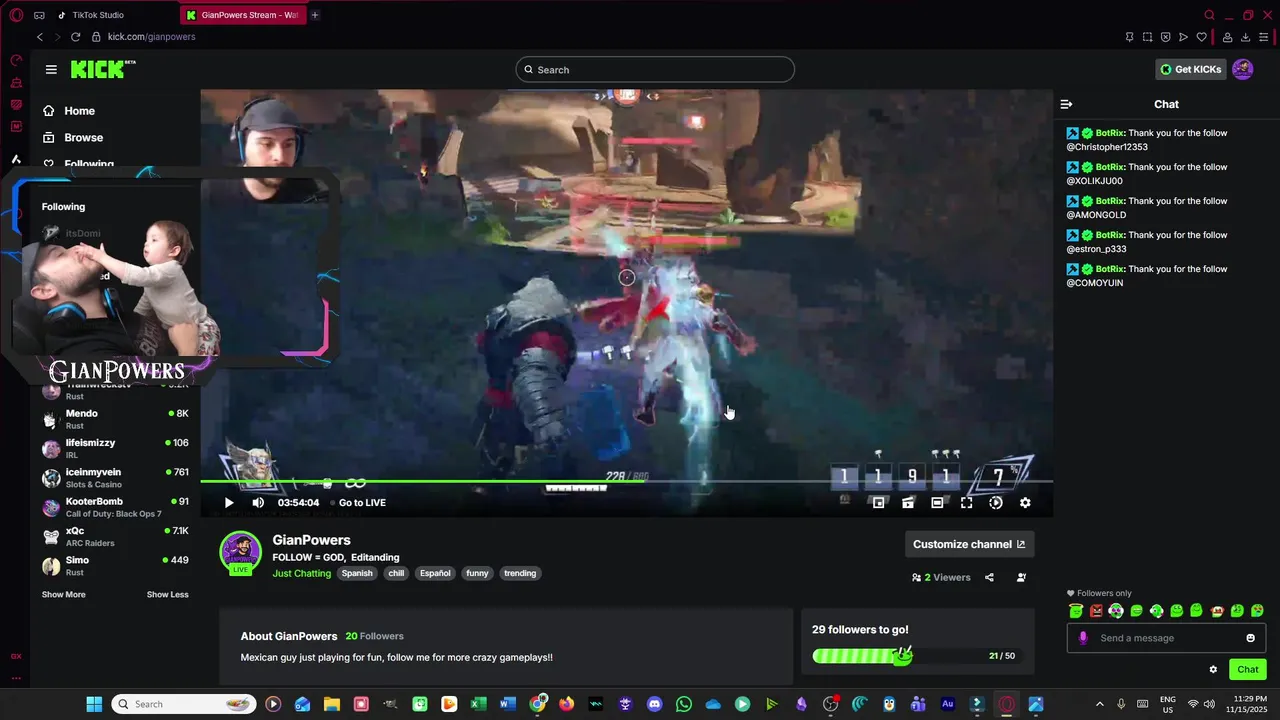The height and width of the screenshot is (720, 1280).
Task: Collapse the list with Show Less
Action: click(x=167, y=595)
